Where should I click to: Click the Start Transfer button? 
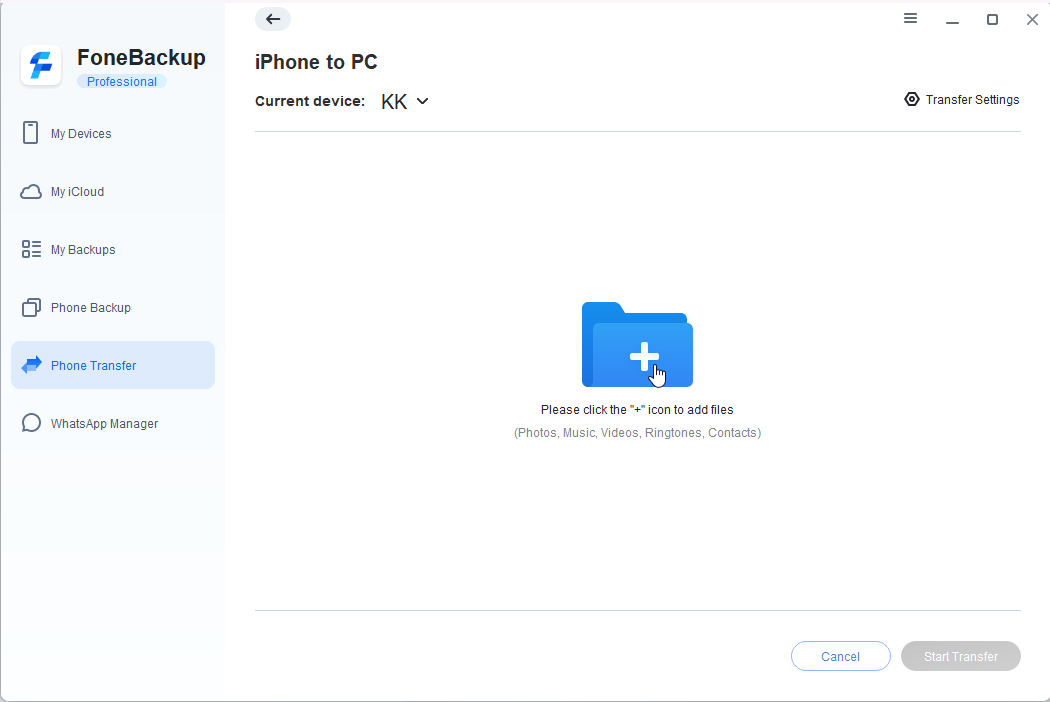click(960, 656)
